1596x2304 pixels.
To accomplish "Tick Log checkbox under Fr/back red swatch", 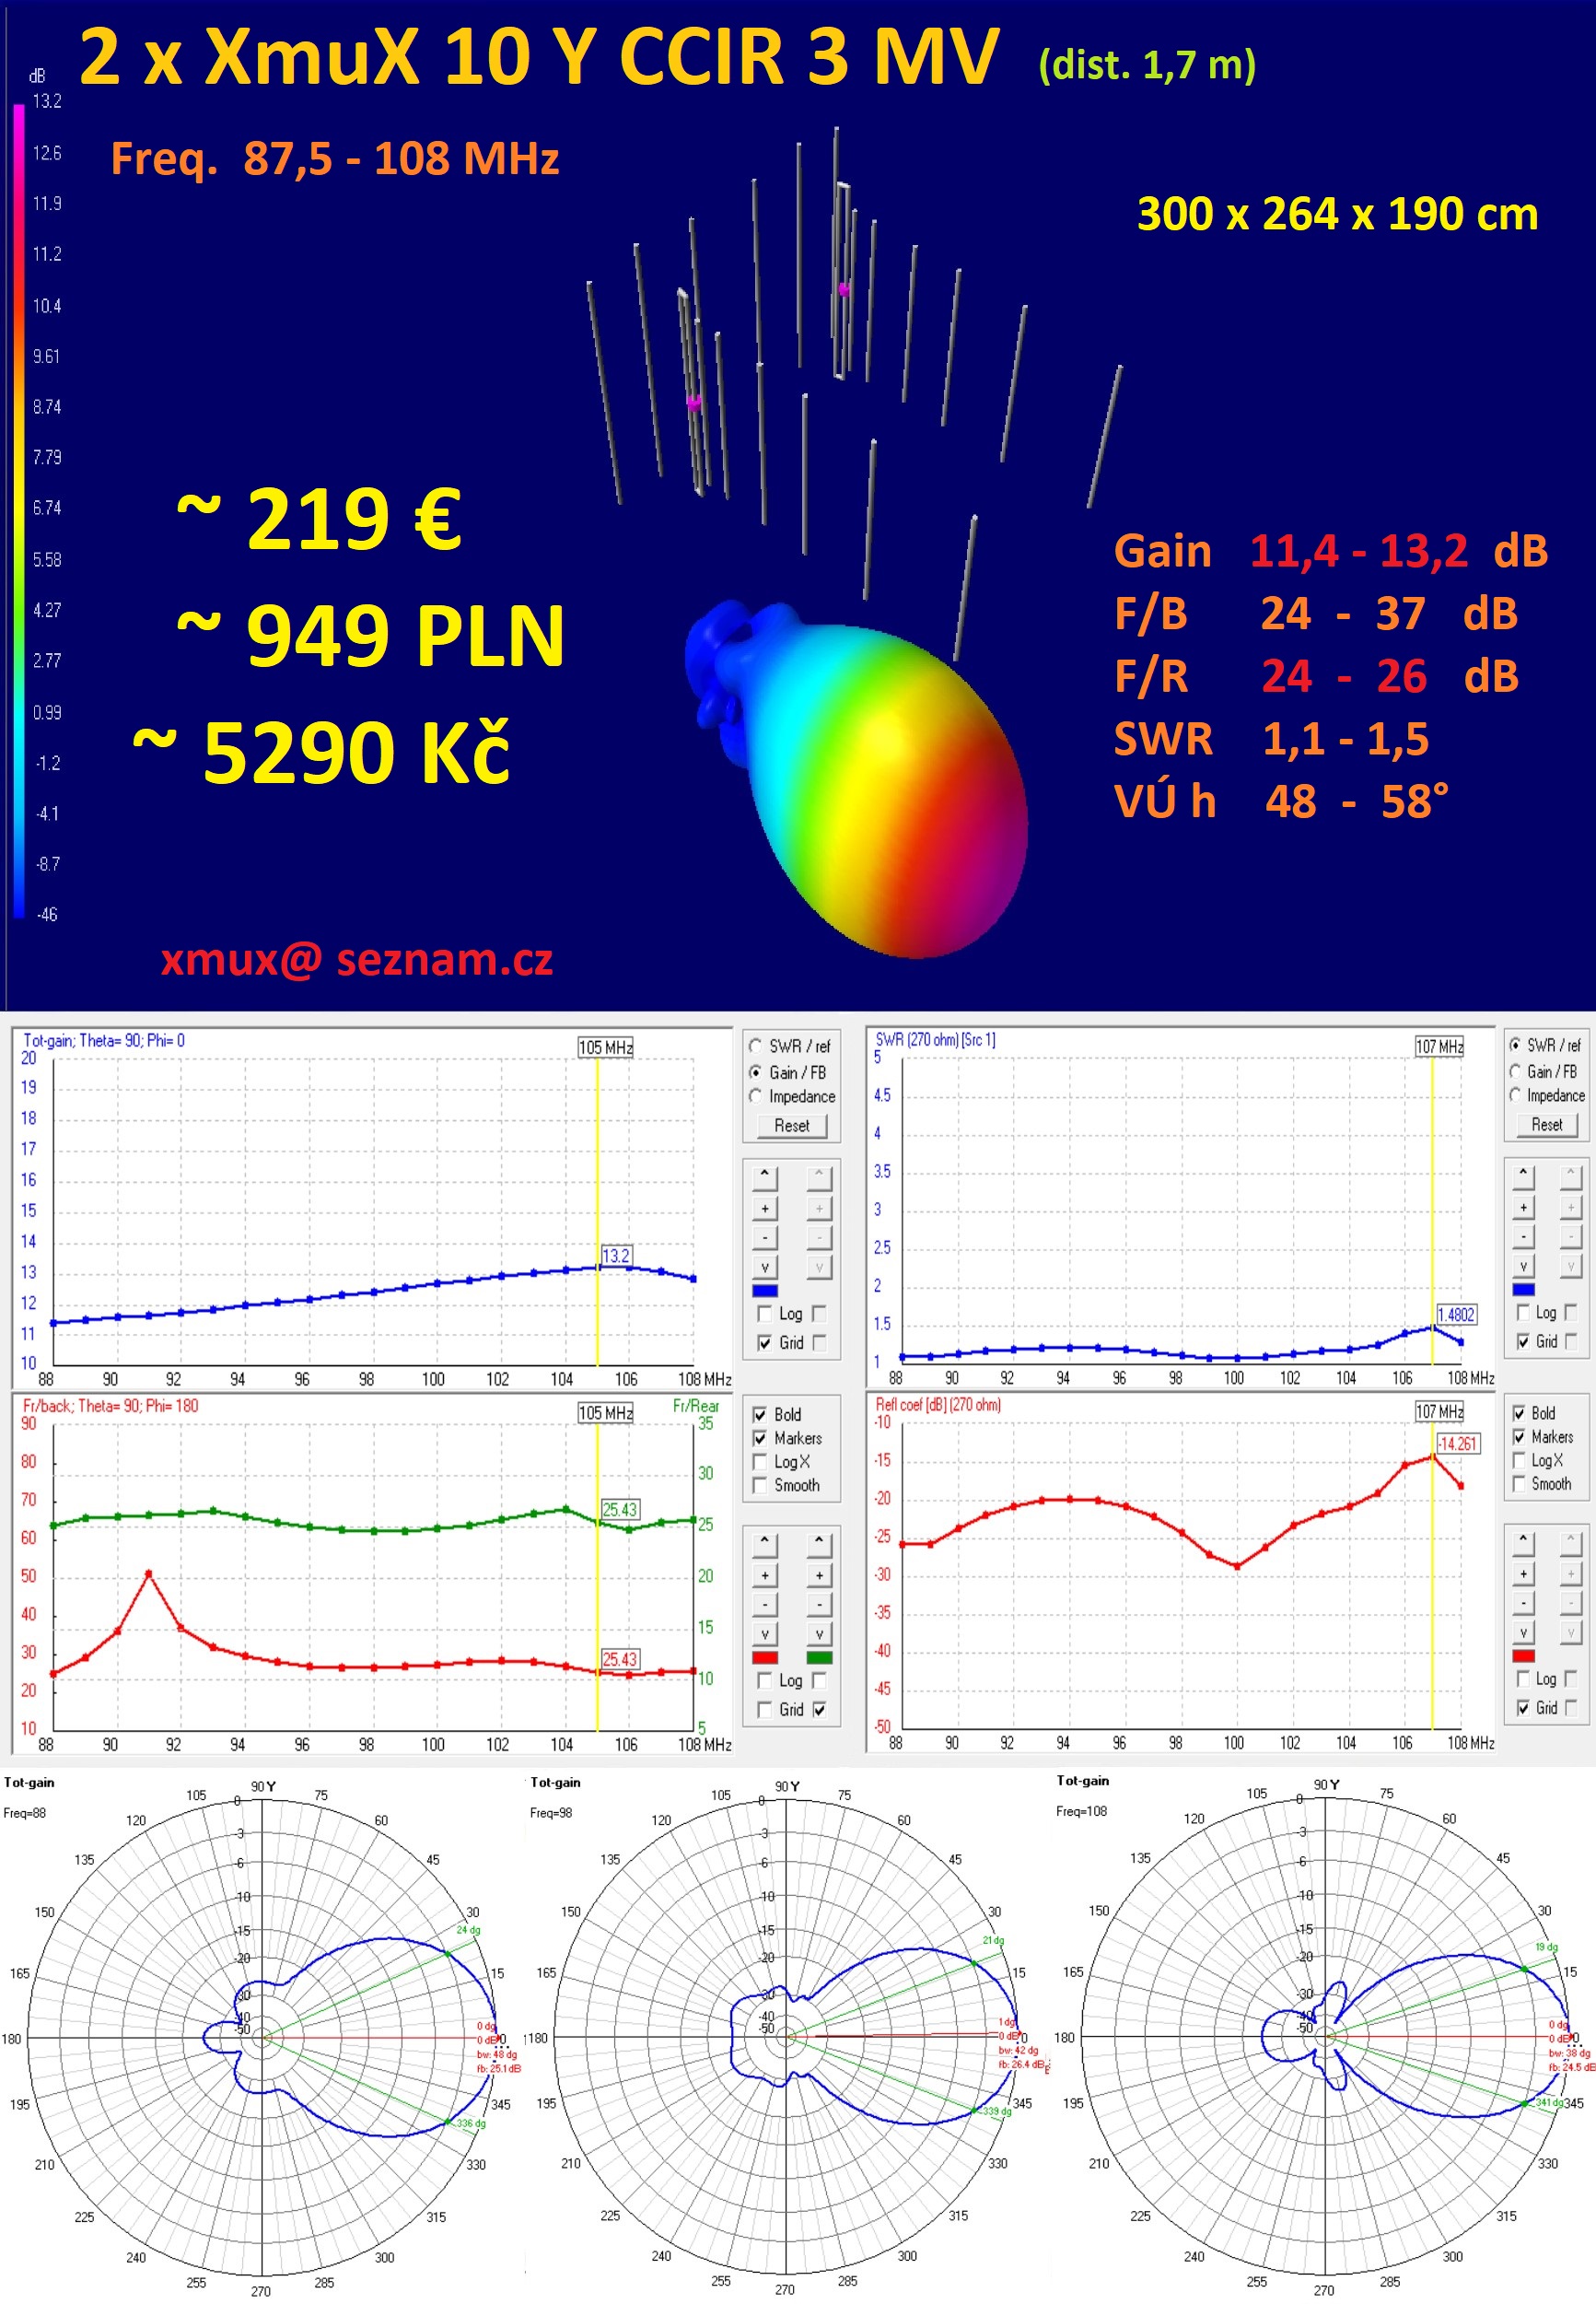I will pyautogui.click(x=765, y=1681).
